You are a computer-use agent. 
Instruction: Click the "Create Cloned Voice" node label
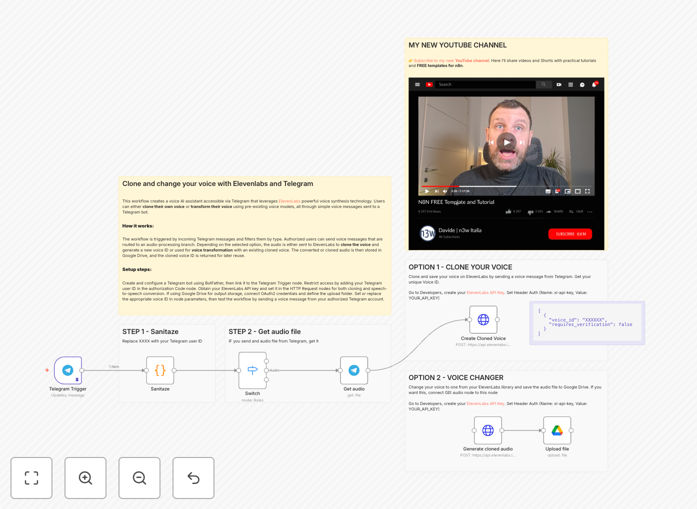click(483, 338)
